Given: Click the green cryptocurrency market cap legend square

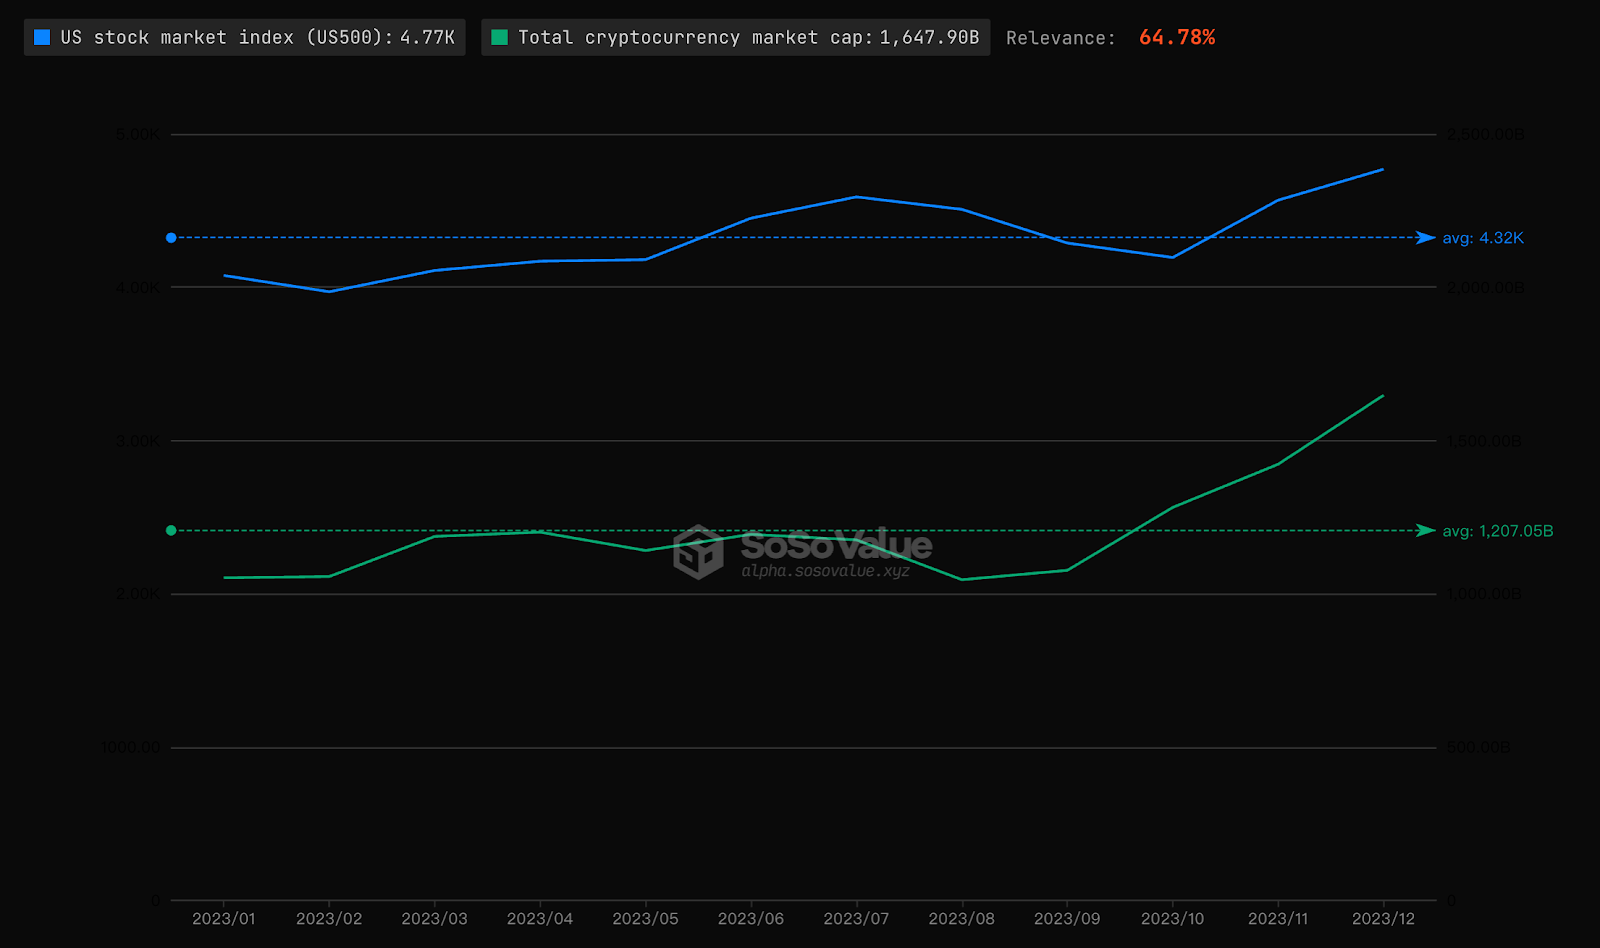Looking at the screenshot, I should (499, 38).
